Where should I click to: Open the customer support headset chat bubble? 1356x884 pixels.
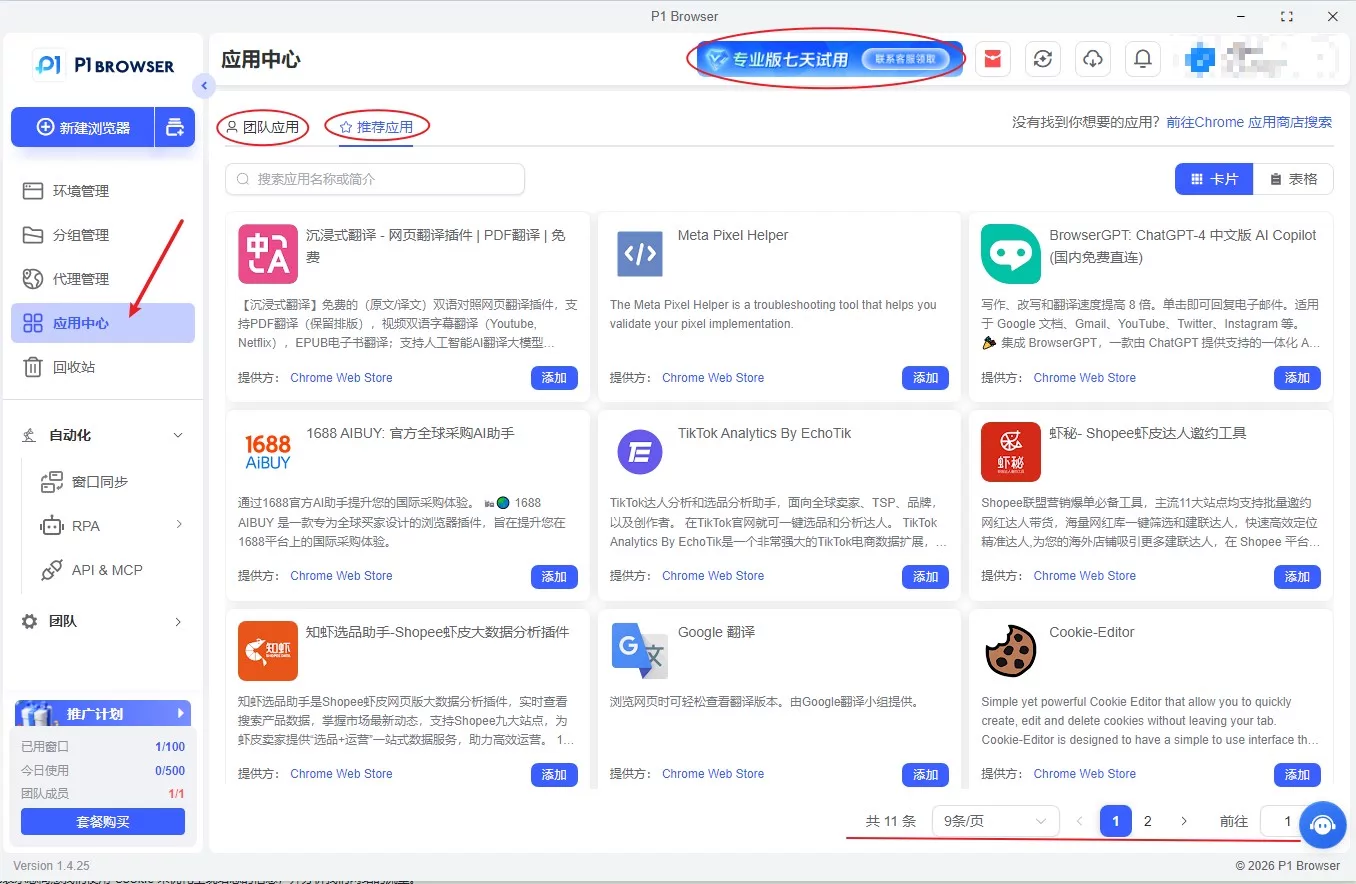point(1322,825)
